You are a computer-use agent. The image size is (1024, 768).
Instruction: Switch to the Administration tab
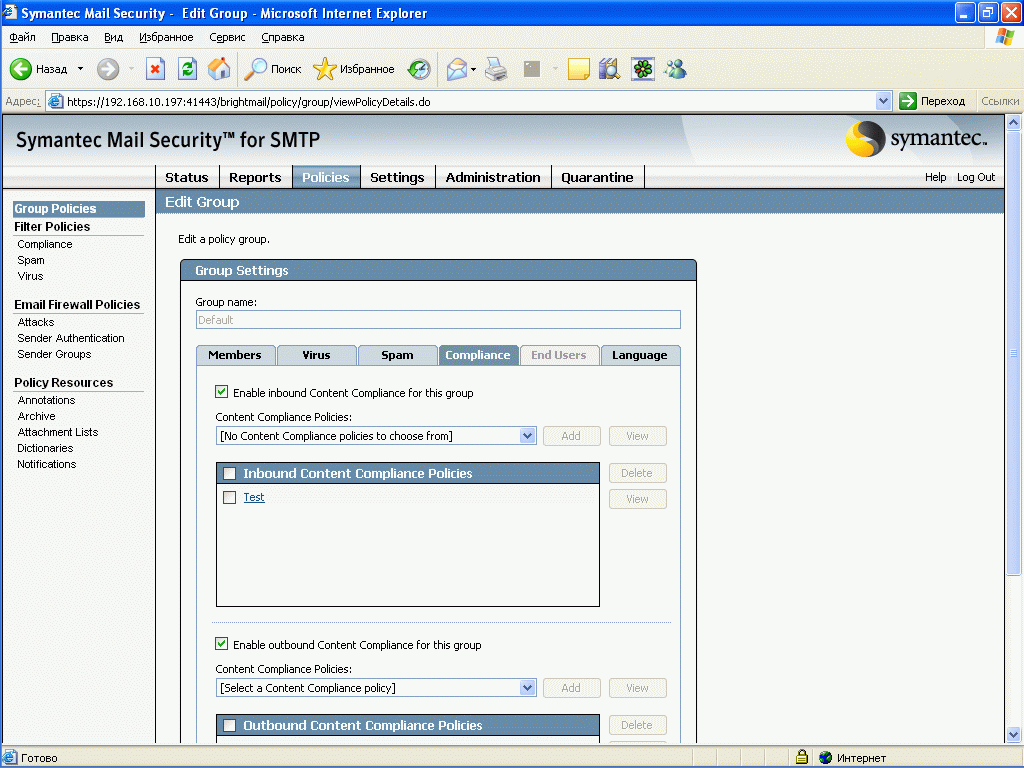tap(493, 177)
